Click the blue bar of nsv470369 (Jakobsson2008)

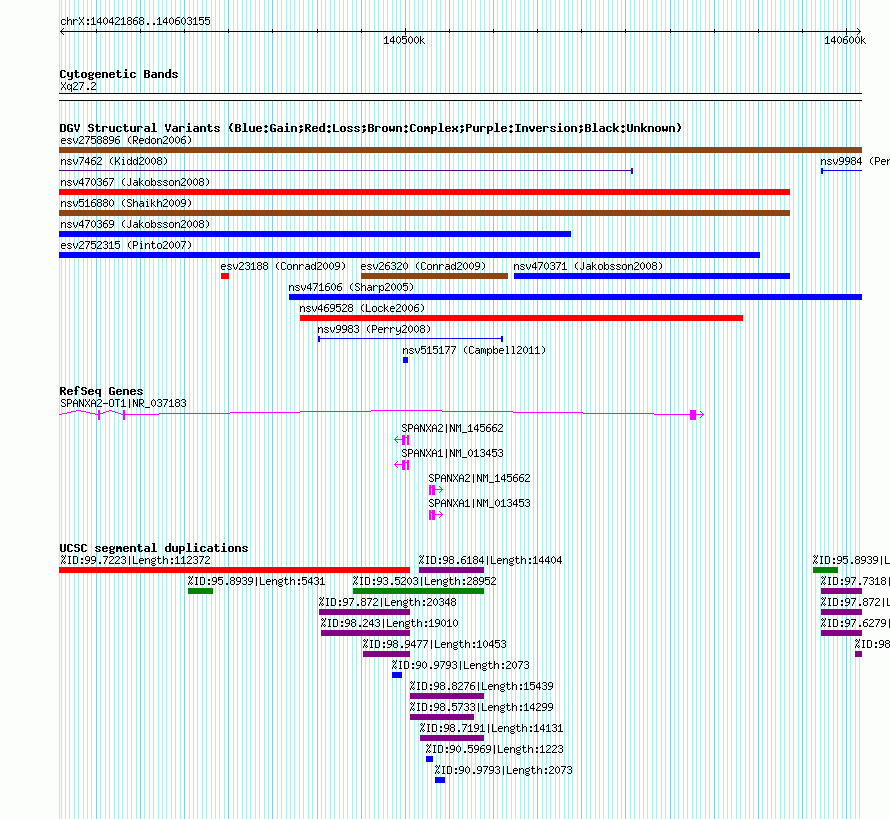tap(315, 234)
